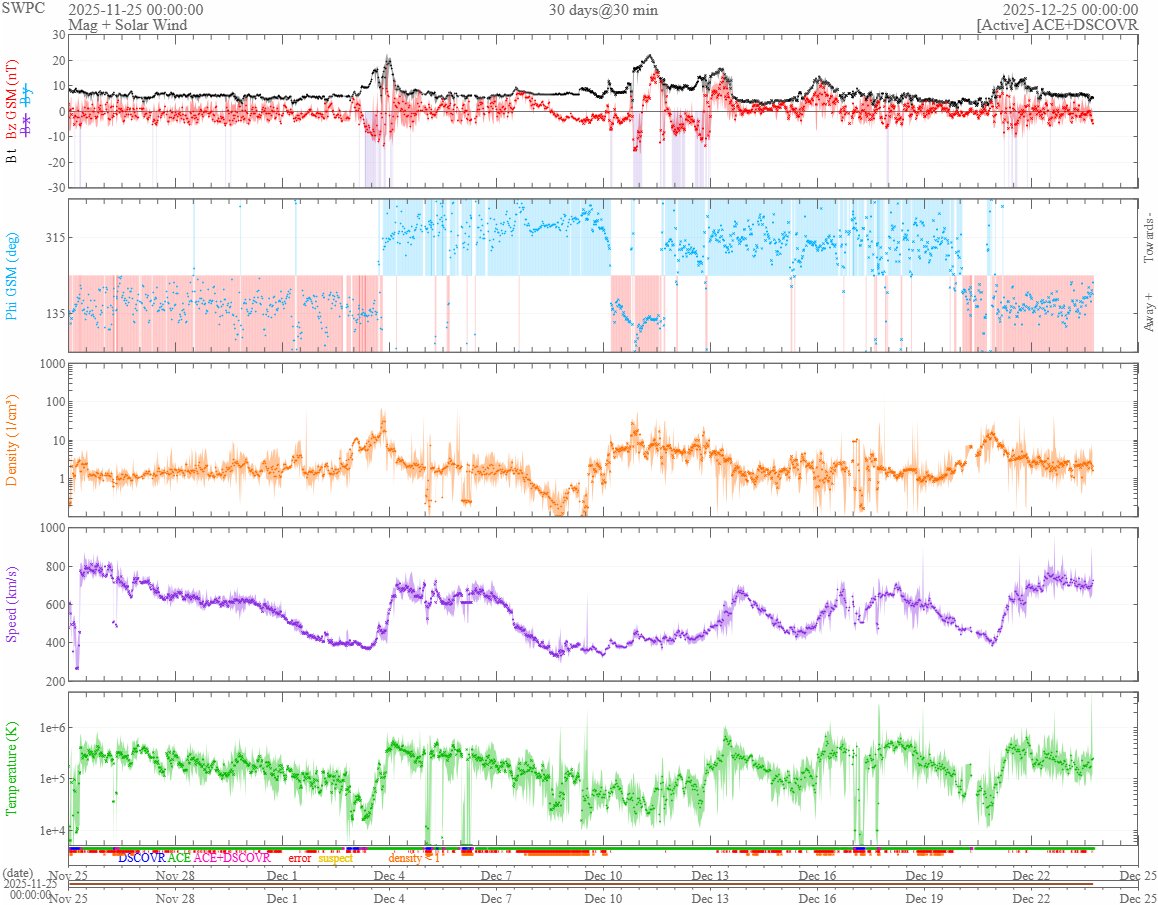This screenshot has width=1158, height=905.
Task: Click inside the green Temperature plot panel
Action: (x=603, y=768)
